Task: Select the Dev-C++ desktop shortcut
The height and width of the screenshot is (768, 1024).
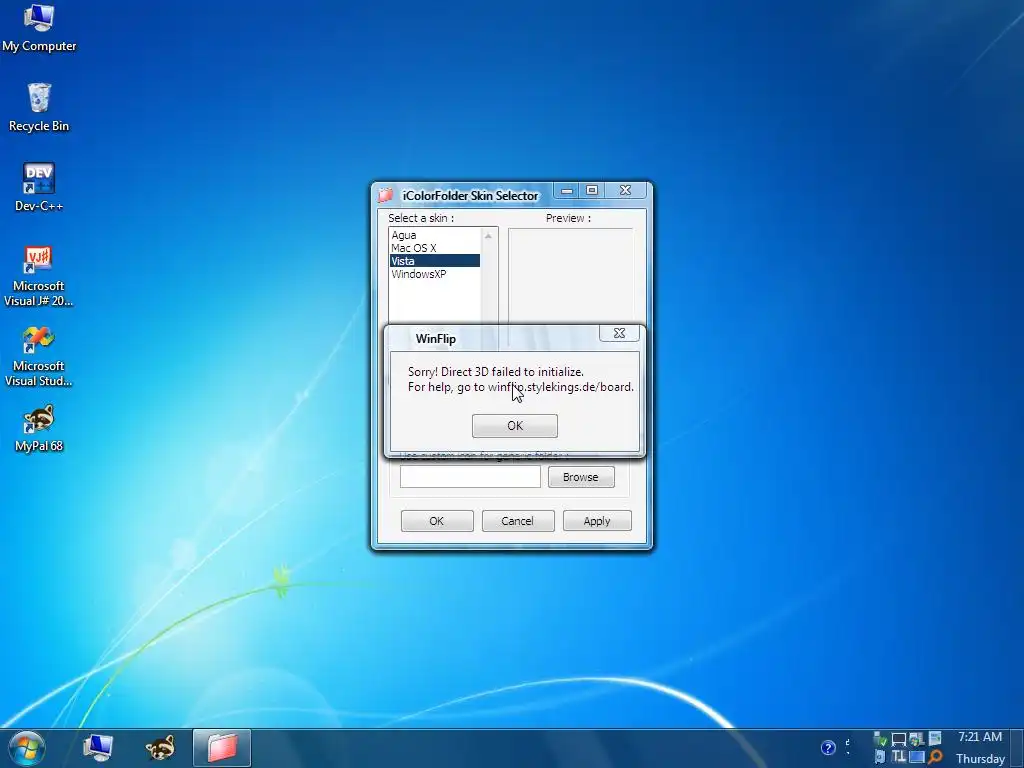Action: coord(39,187)
